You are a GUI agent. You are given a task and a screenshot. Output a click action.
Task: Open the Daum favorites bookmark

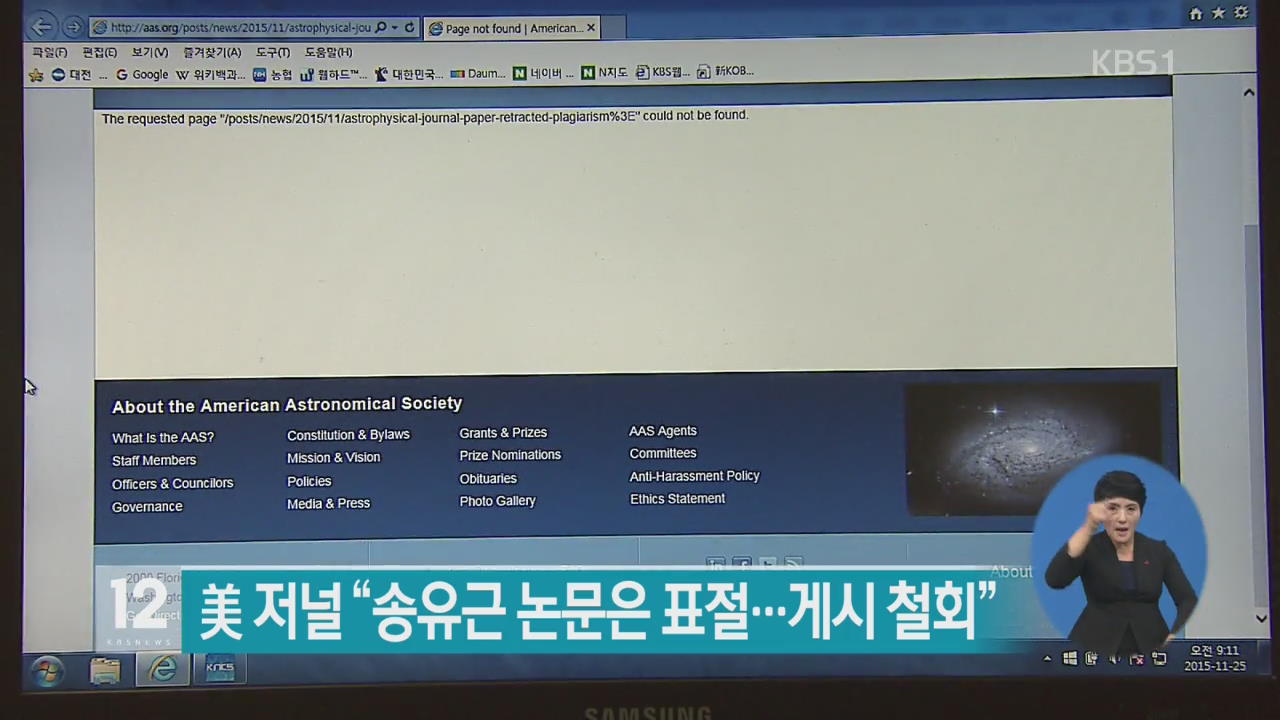(478, 73)
